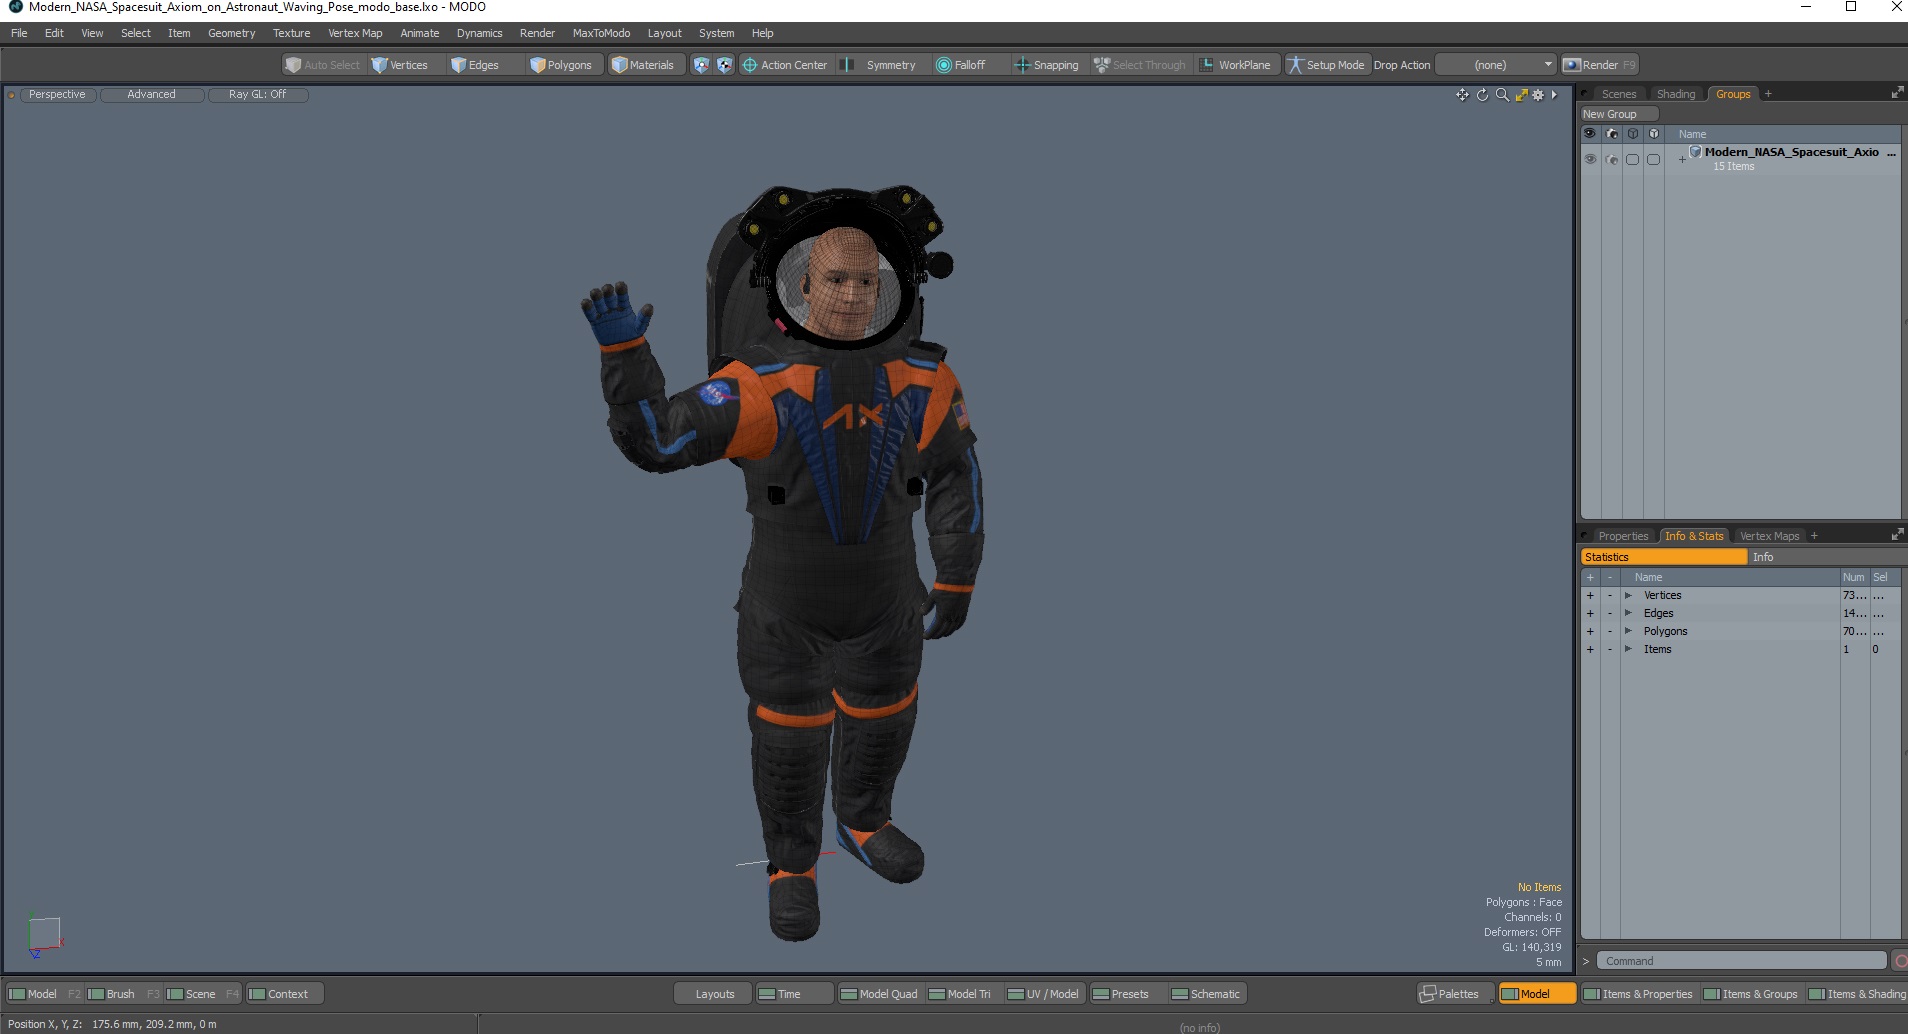Open the MaxToModo menu
The height and width of the screenshot is (1034, 1908).
tap(601, 33)
